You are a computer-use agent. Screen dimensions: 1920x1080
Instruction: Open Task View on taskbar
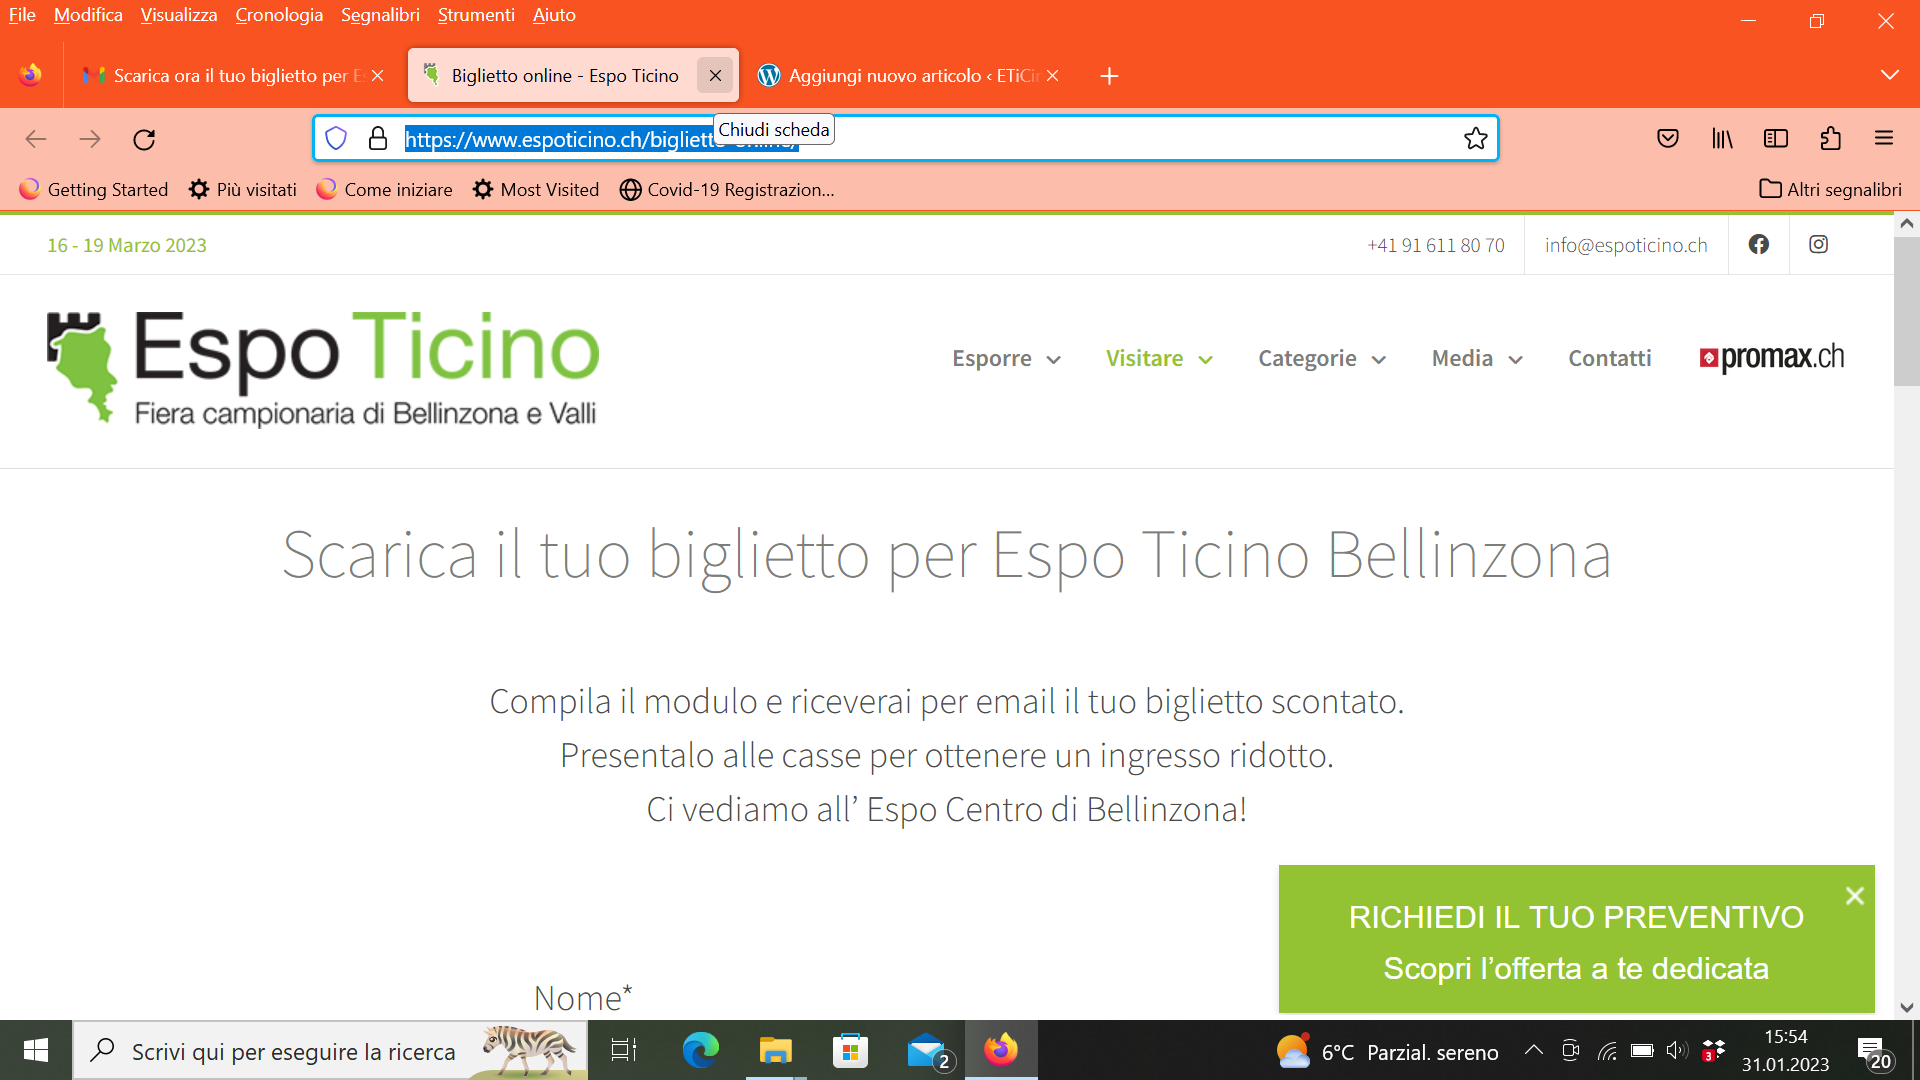pos(624,1050)
